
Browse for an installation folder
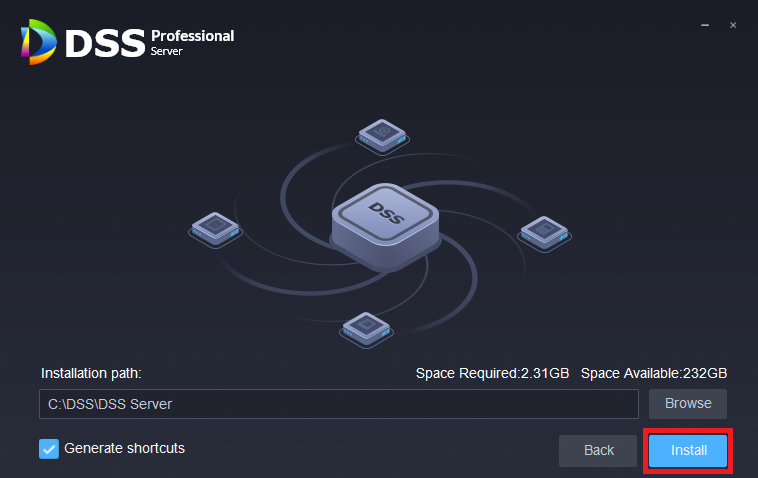[x=688, y=404]
